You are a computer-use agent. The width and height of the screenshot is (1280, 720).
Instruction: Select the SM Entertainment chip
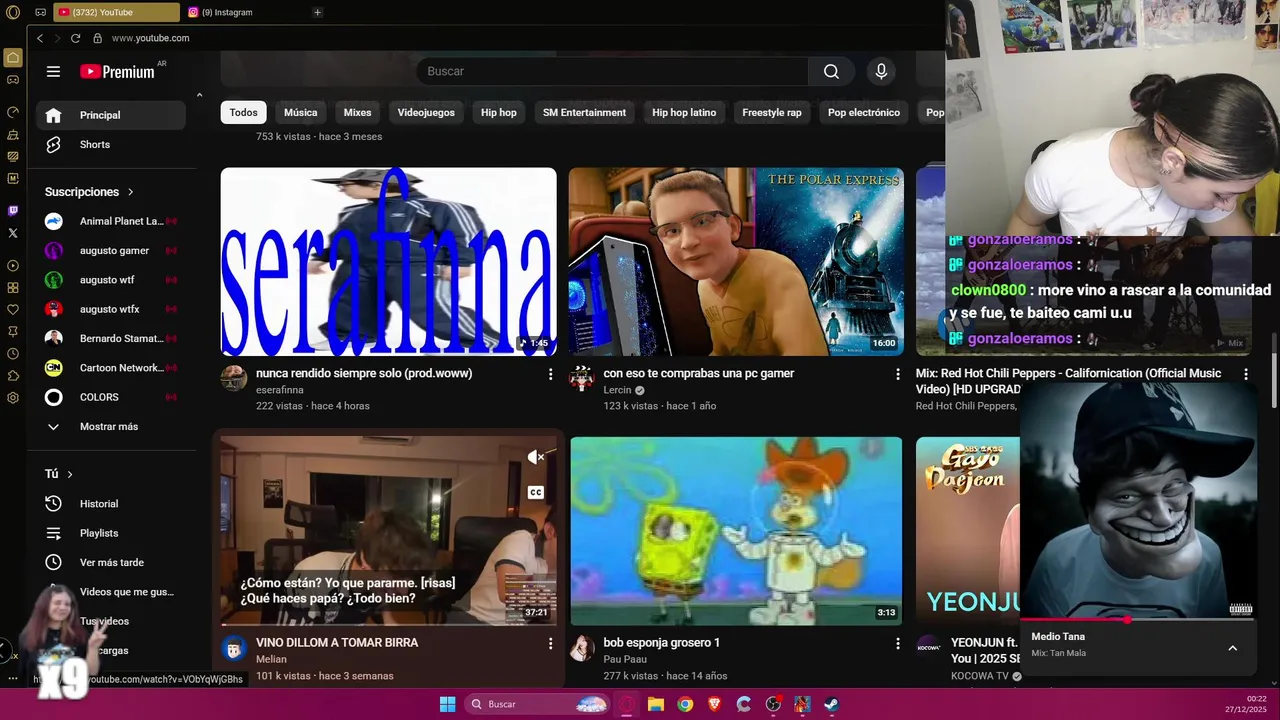click(584, 112)
